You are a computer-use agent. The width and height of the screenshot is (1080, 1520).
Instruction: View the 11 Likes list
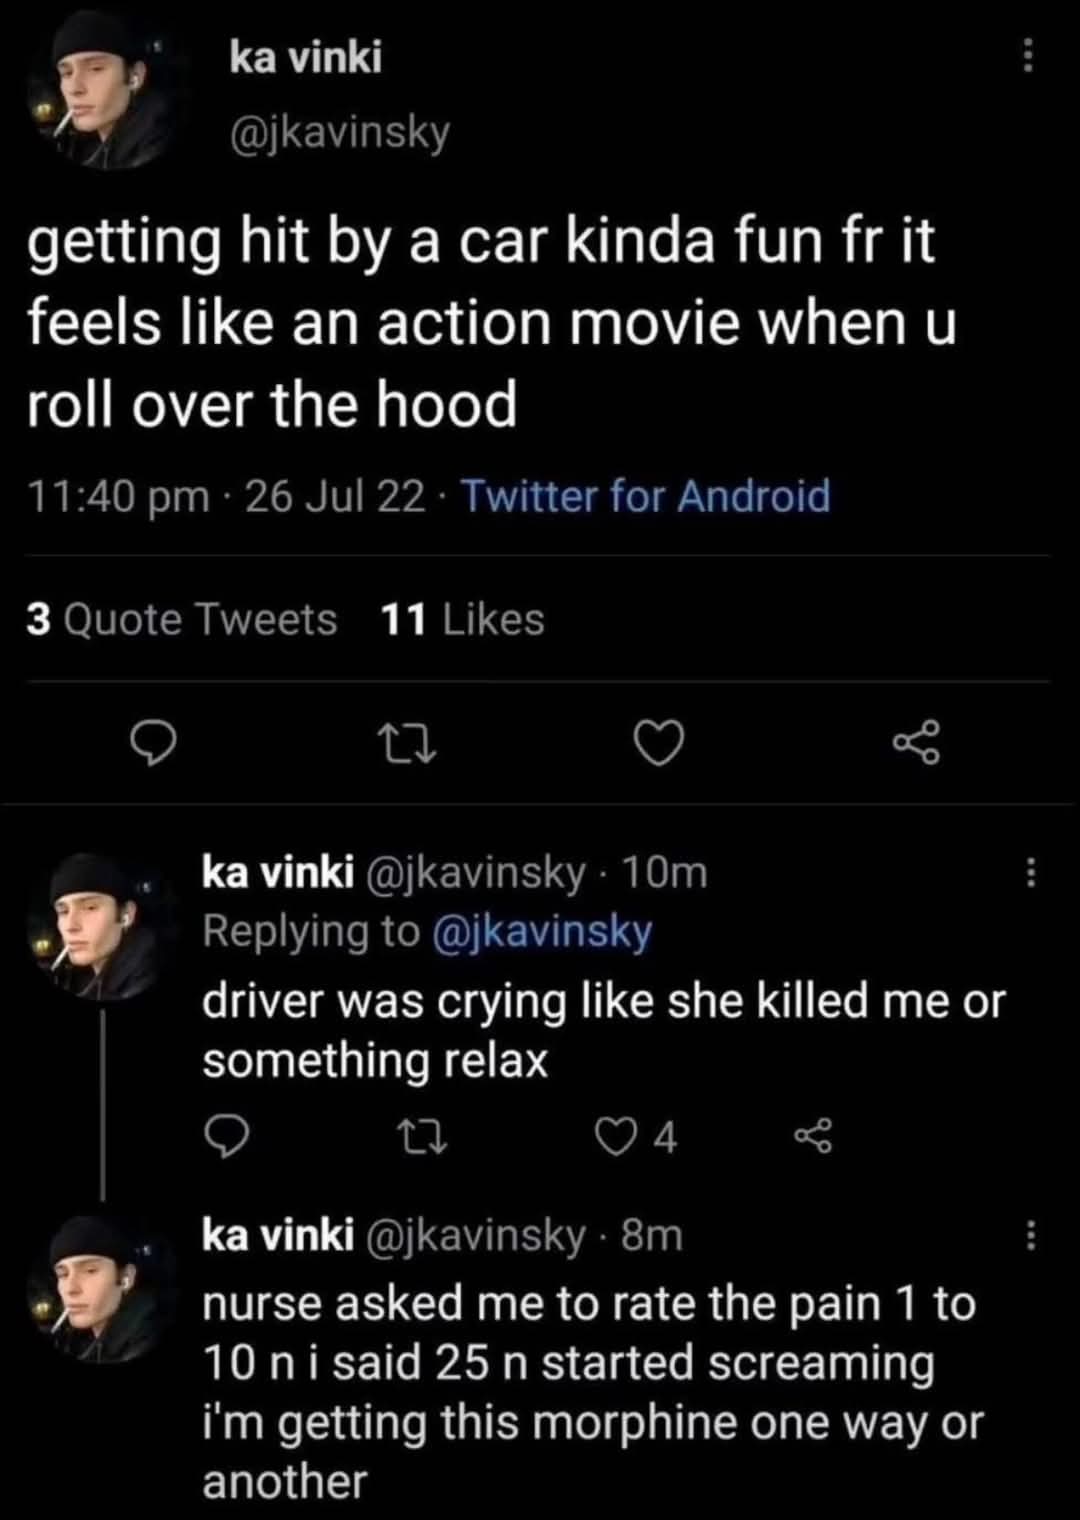tap(462, 620)
